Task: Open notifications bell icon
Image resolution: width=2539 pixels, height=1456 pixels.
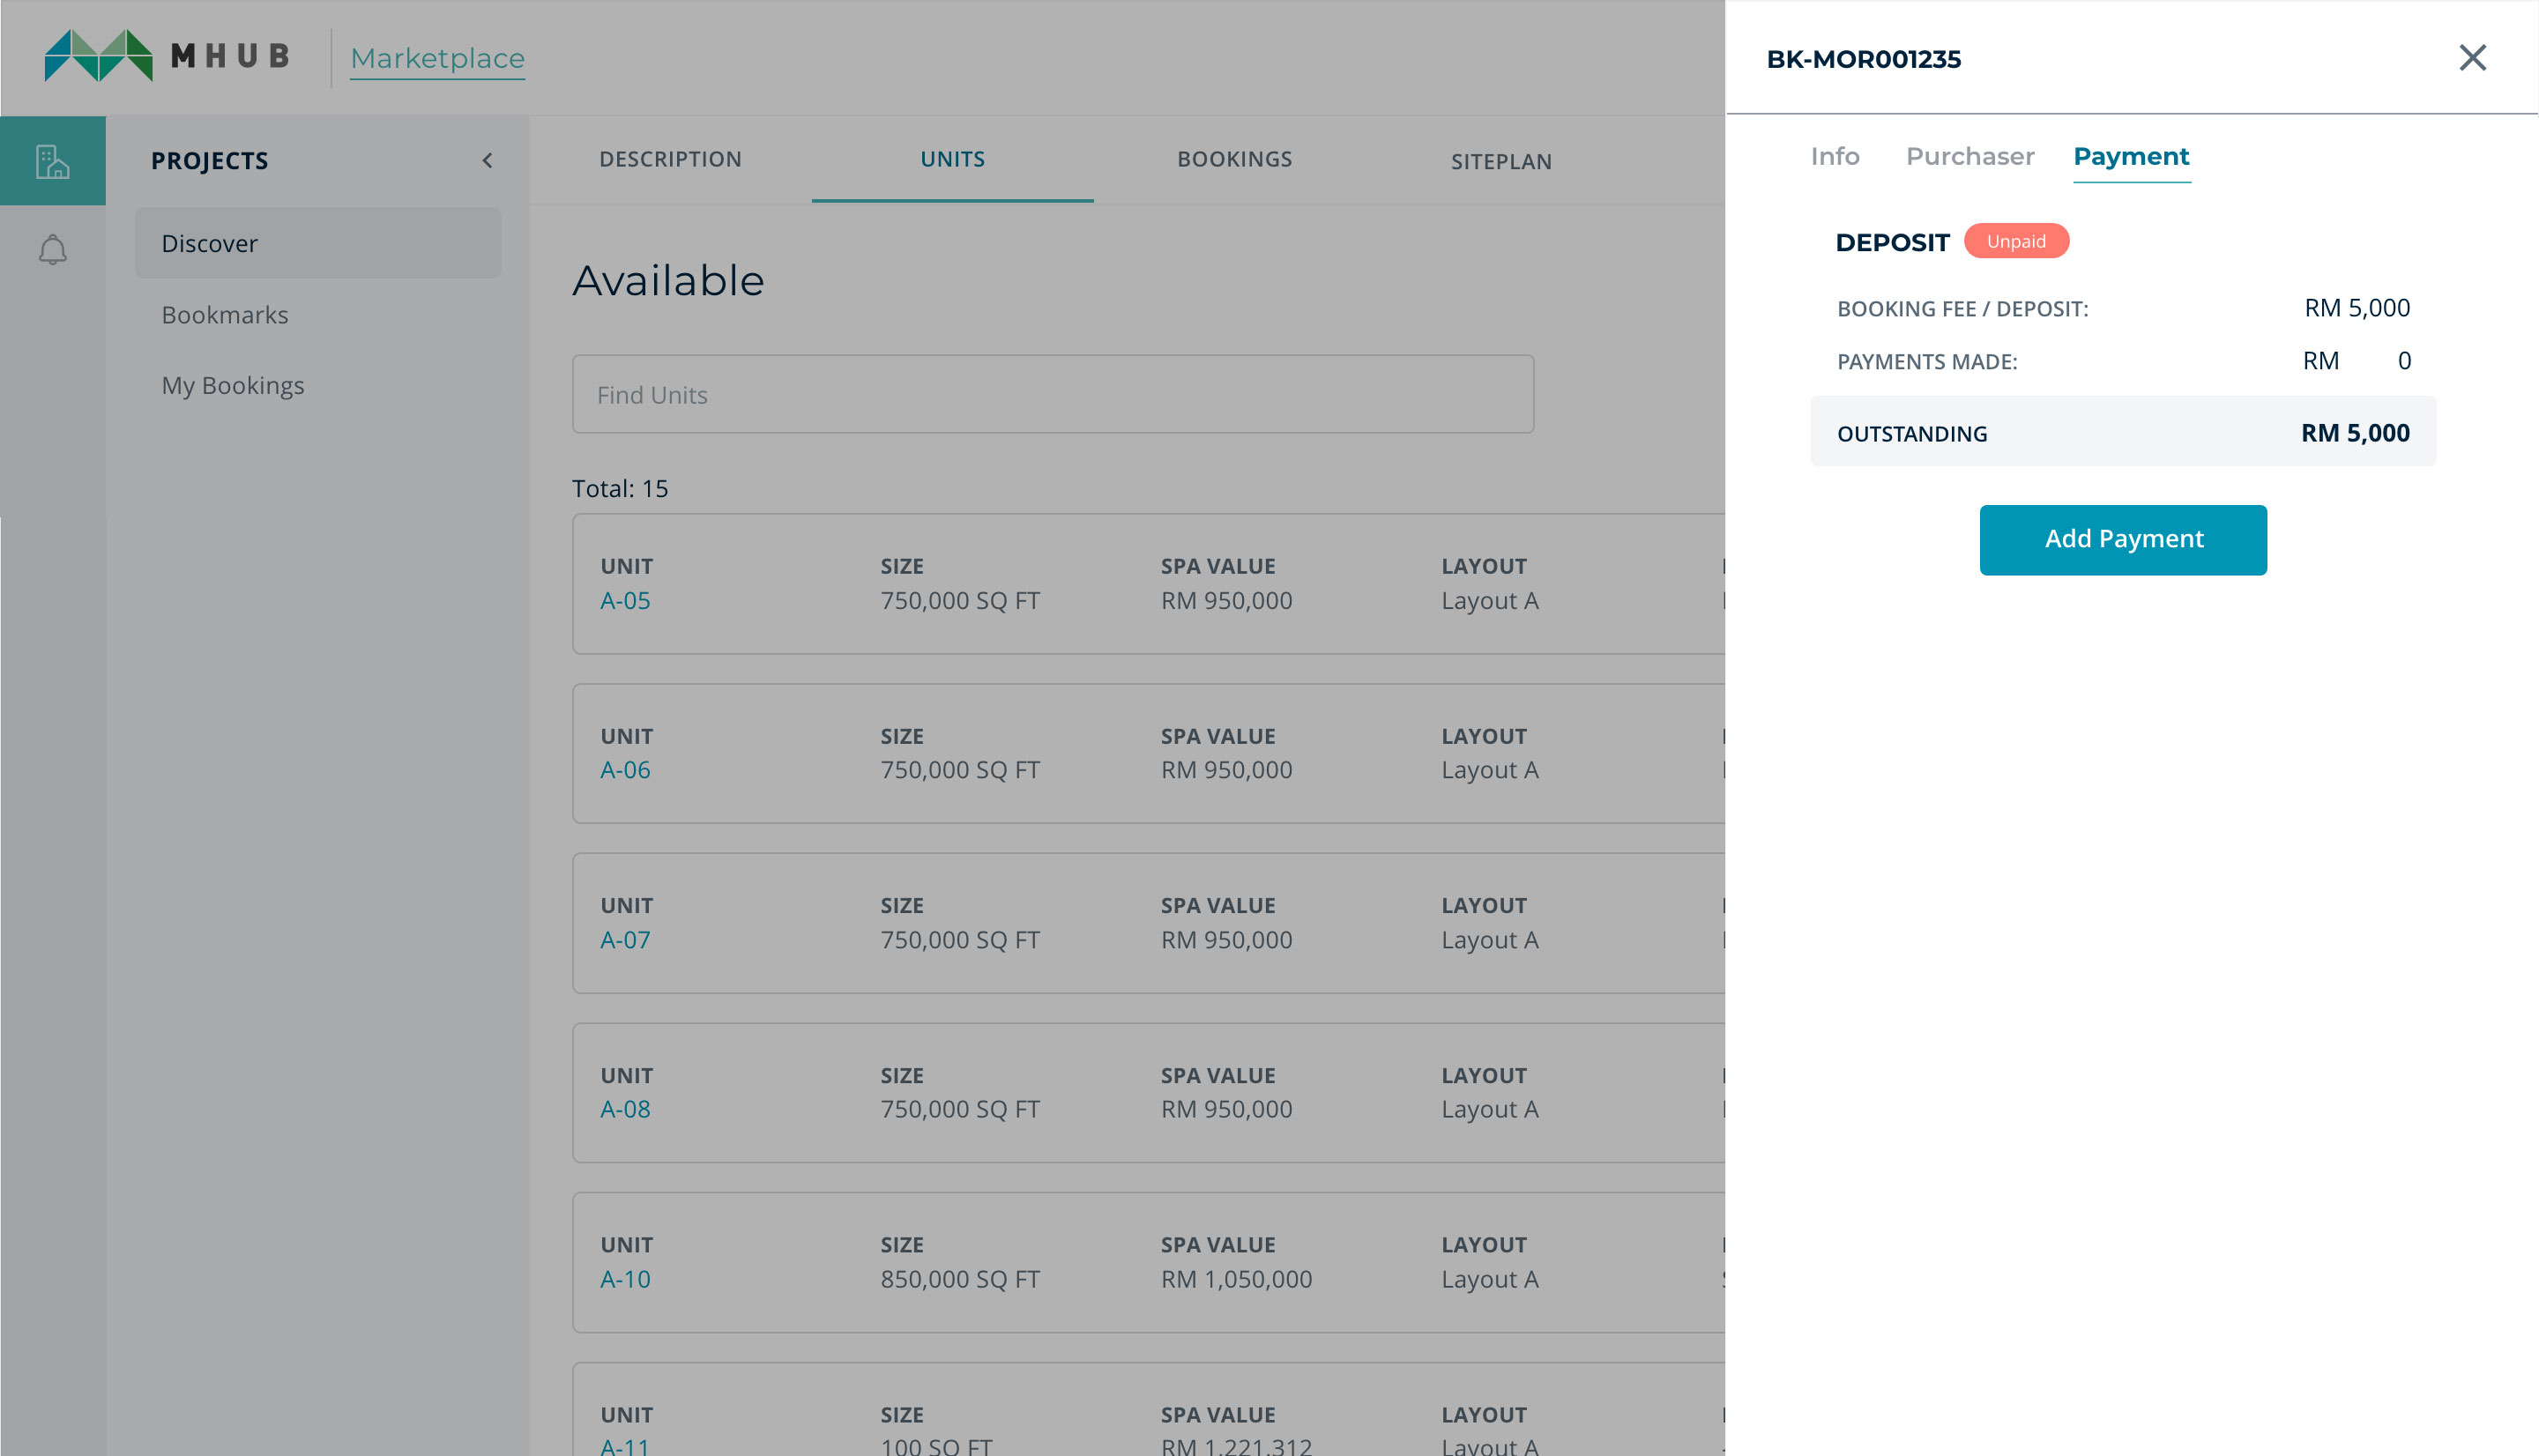Action: click(52, 250)
